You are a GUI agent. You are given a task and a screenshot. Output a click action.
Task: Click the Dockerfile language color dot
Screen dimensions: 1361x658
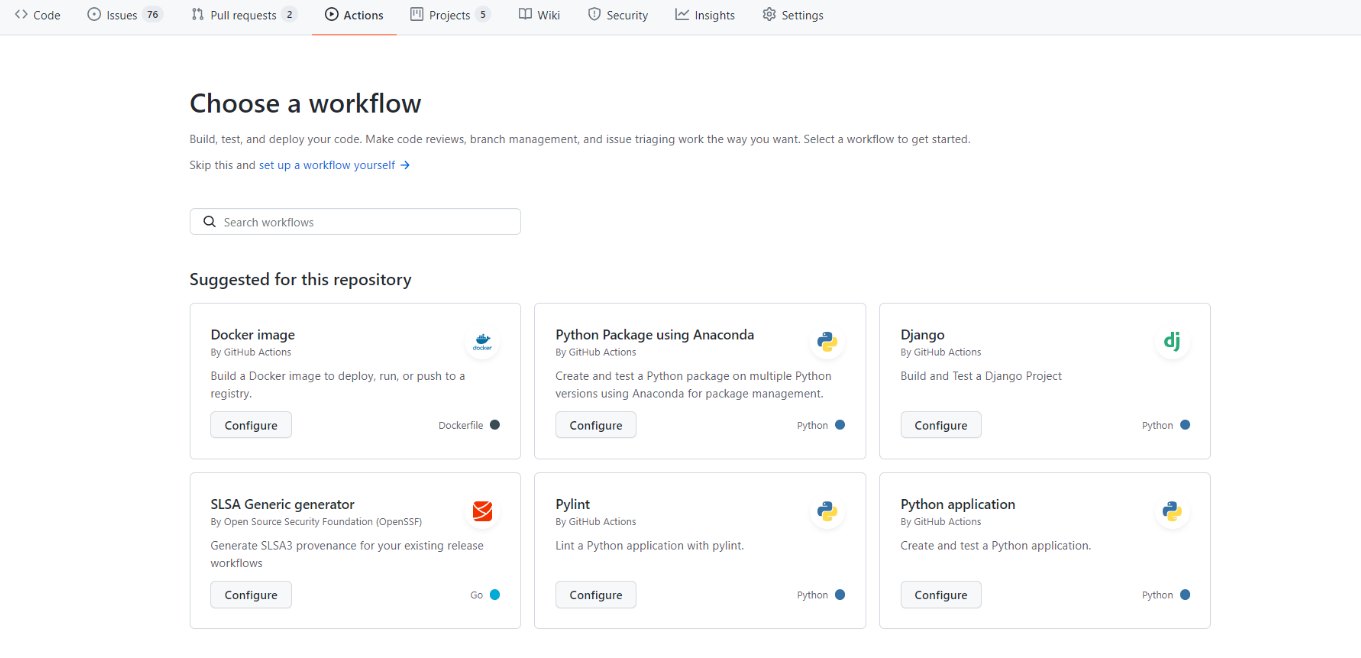pyautogui.click(x=495, y=425)
